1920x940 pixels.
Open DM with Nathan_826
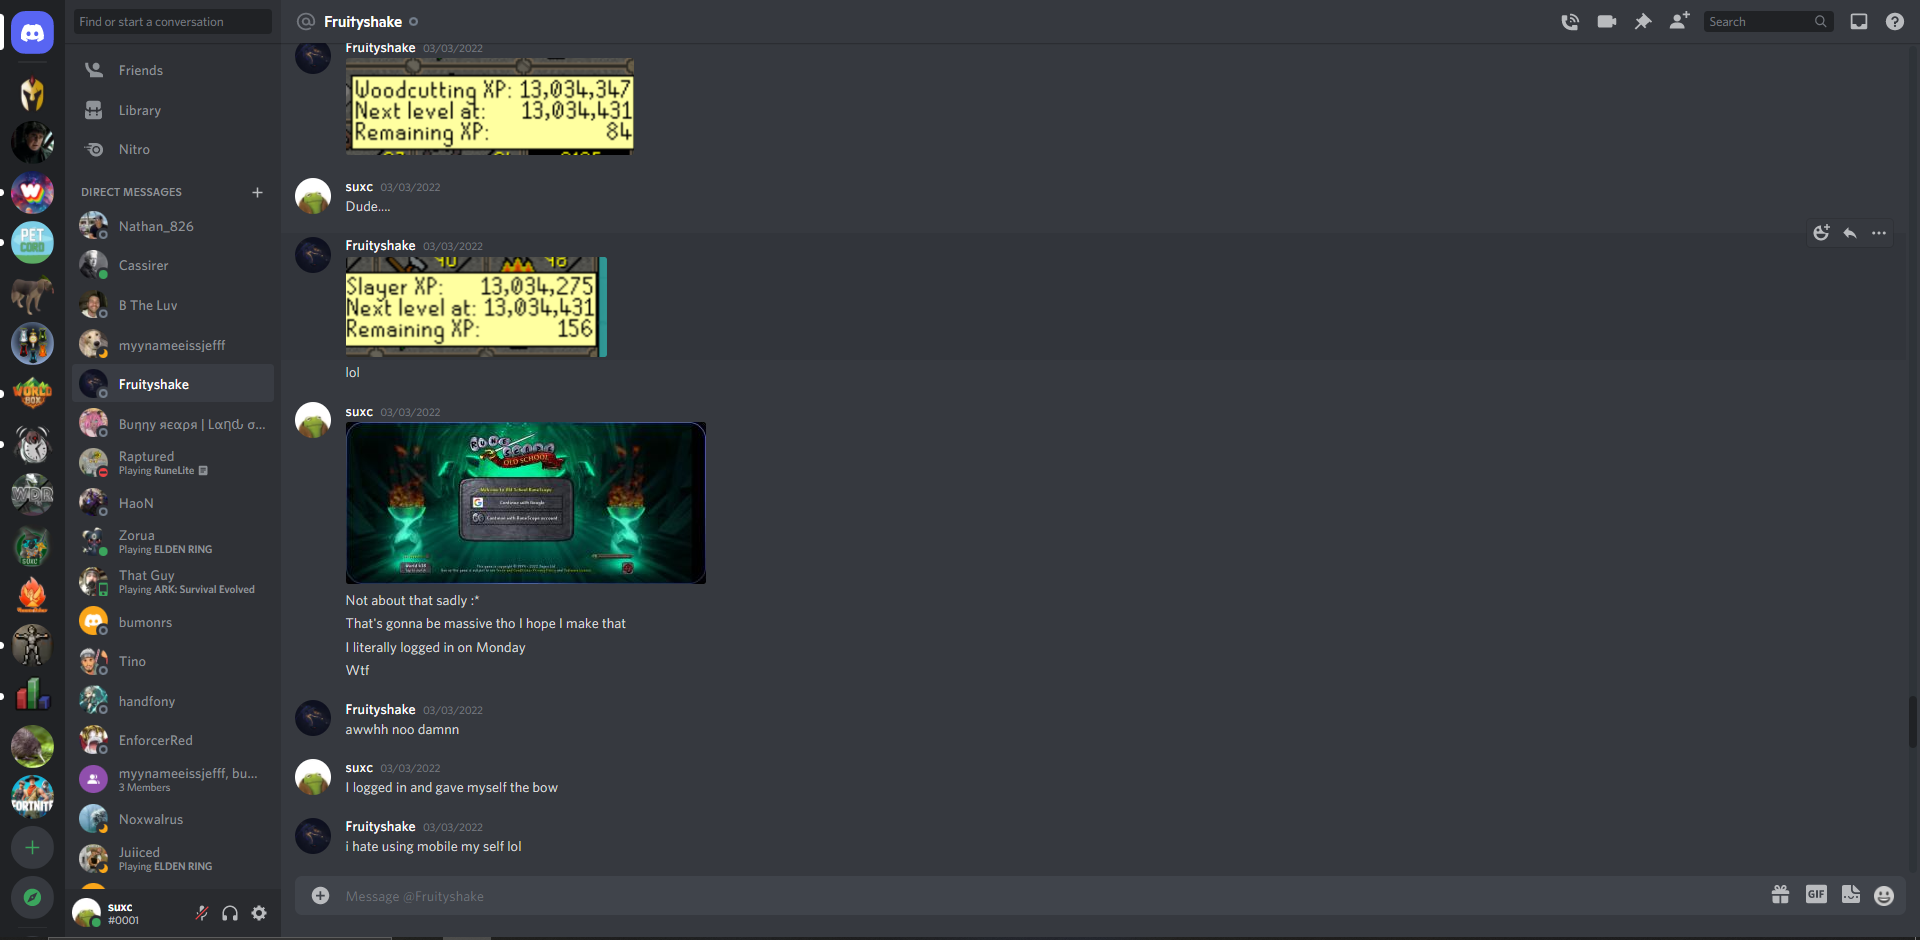(173, 226)
